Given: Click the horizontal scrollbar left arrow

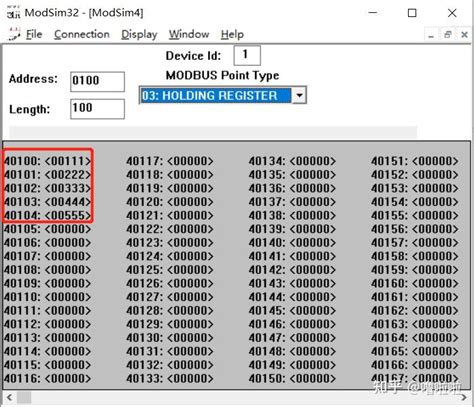Looking at the screenshot, I should [10, 397].
